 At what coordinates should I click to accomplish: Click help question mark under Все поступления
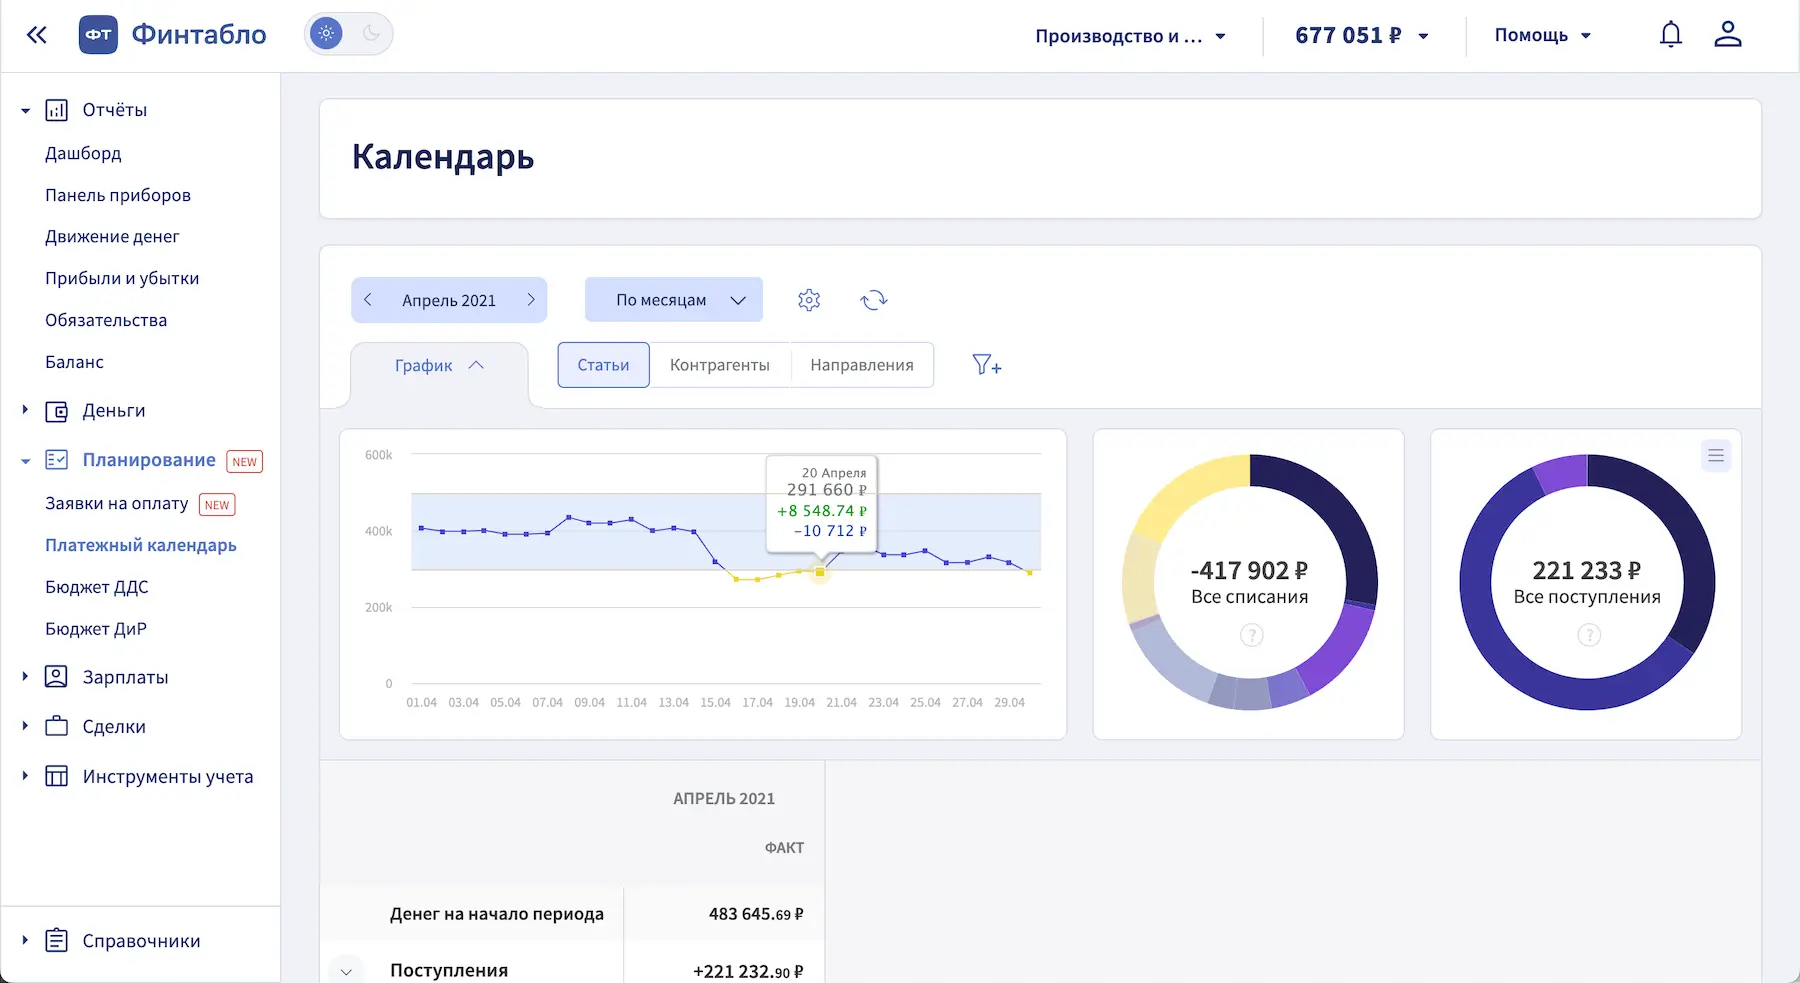pyautogui.click(x=1589, y=635)
